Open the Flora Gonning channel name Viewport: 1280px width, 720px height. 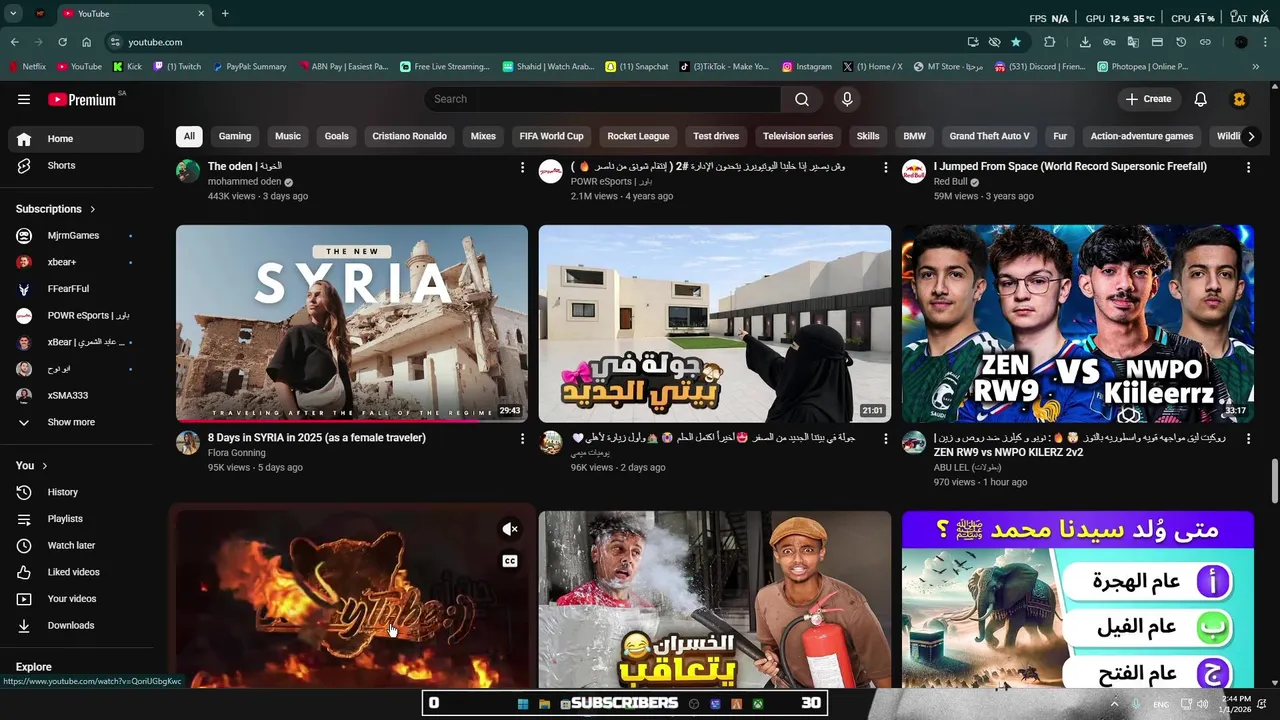tap(237, 453)
